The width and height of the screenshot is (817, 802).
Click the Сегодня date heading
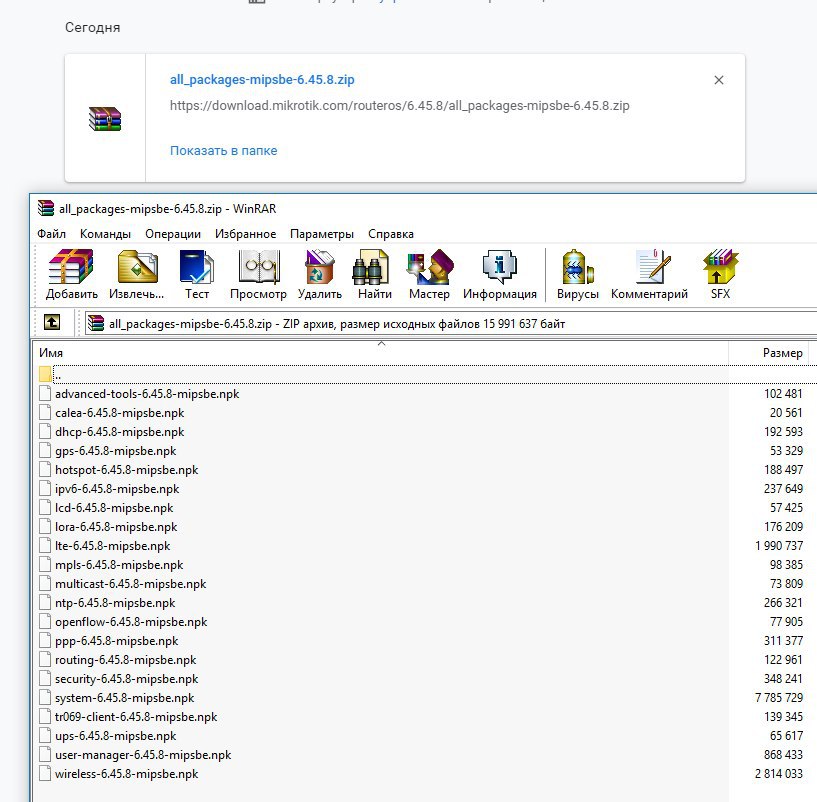point(92,28)
